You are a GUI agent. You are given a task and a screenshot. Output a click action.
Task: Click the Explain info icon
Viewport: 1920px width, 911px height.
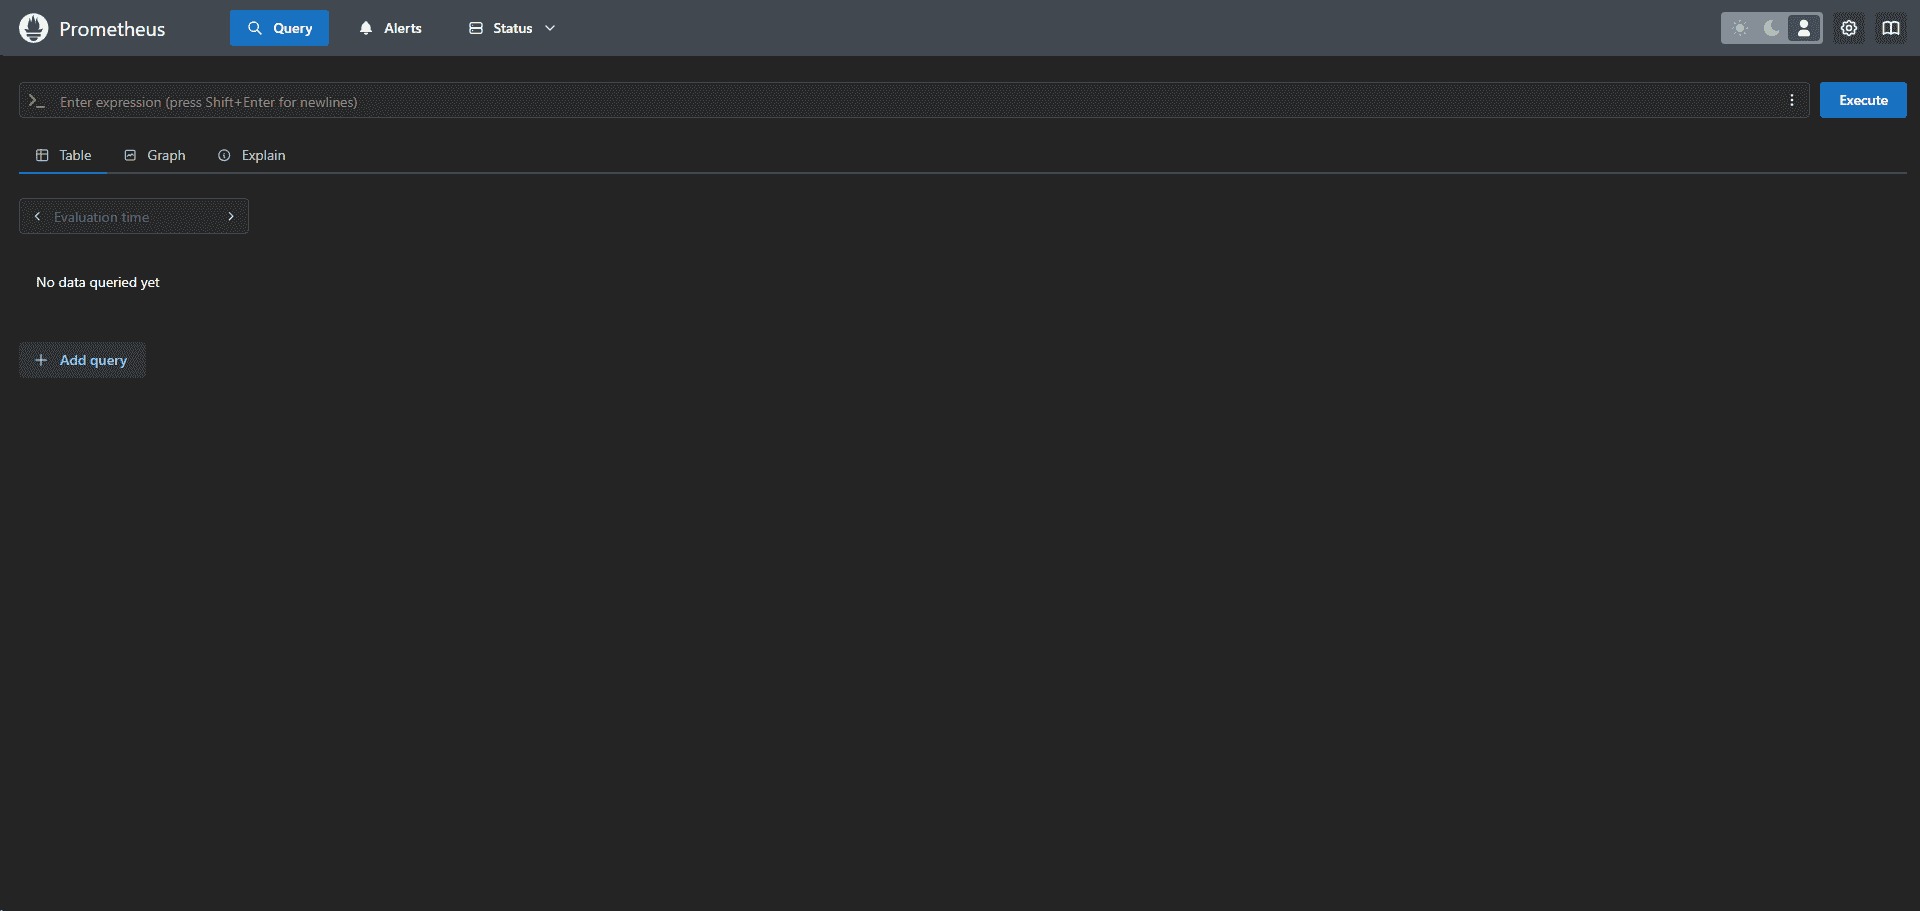coord(223,155)
